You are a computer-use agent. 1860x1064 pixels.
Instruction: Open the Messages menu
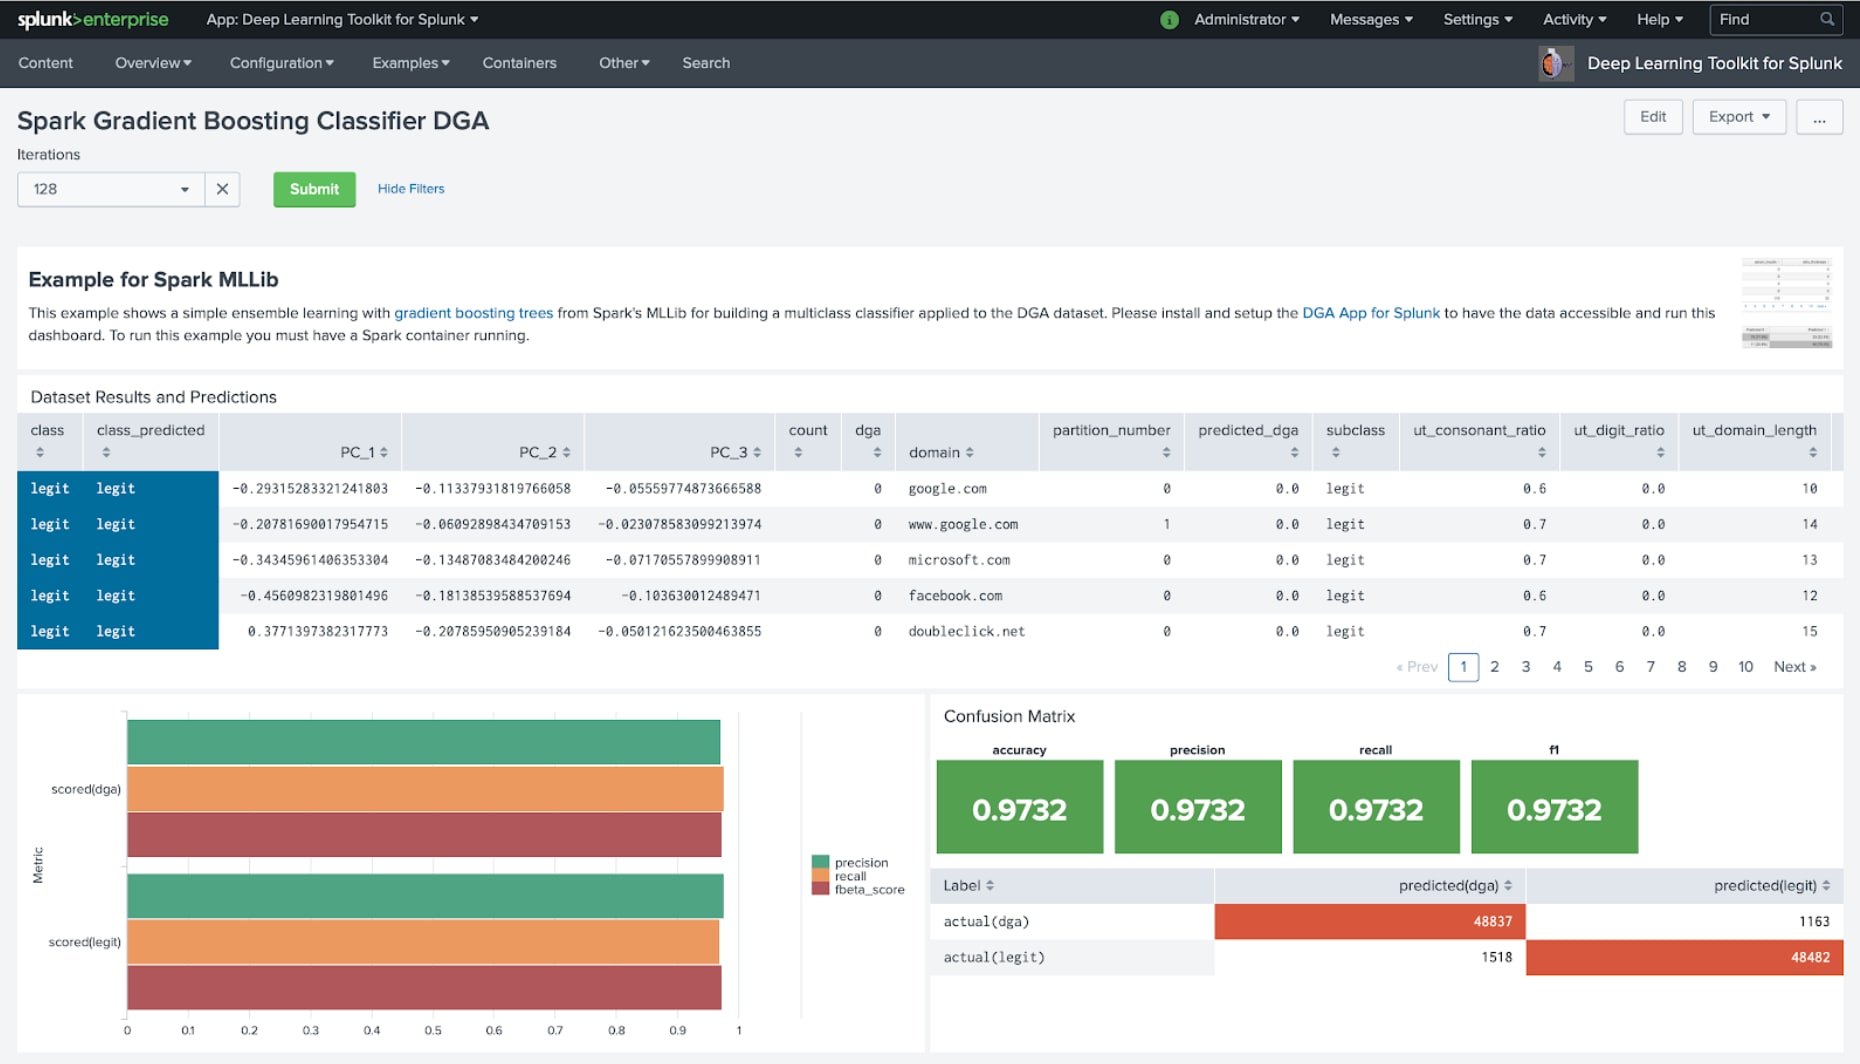[x=1371, y=19]
